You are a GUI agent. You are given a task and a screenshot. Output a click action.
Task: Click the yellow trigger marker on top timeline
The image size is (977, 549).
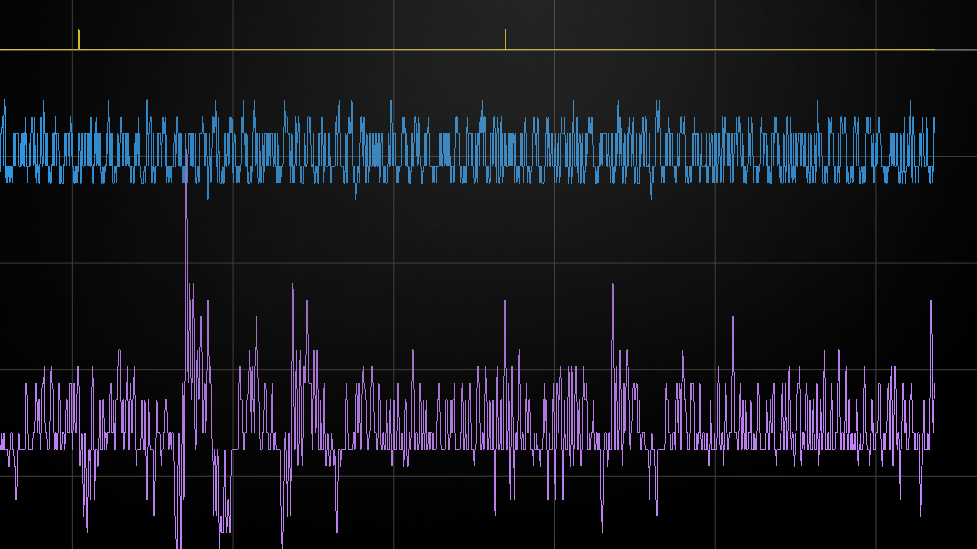click(x=79, y=39)
